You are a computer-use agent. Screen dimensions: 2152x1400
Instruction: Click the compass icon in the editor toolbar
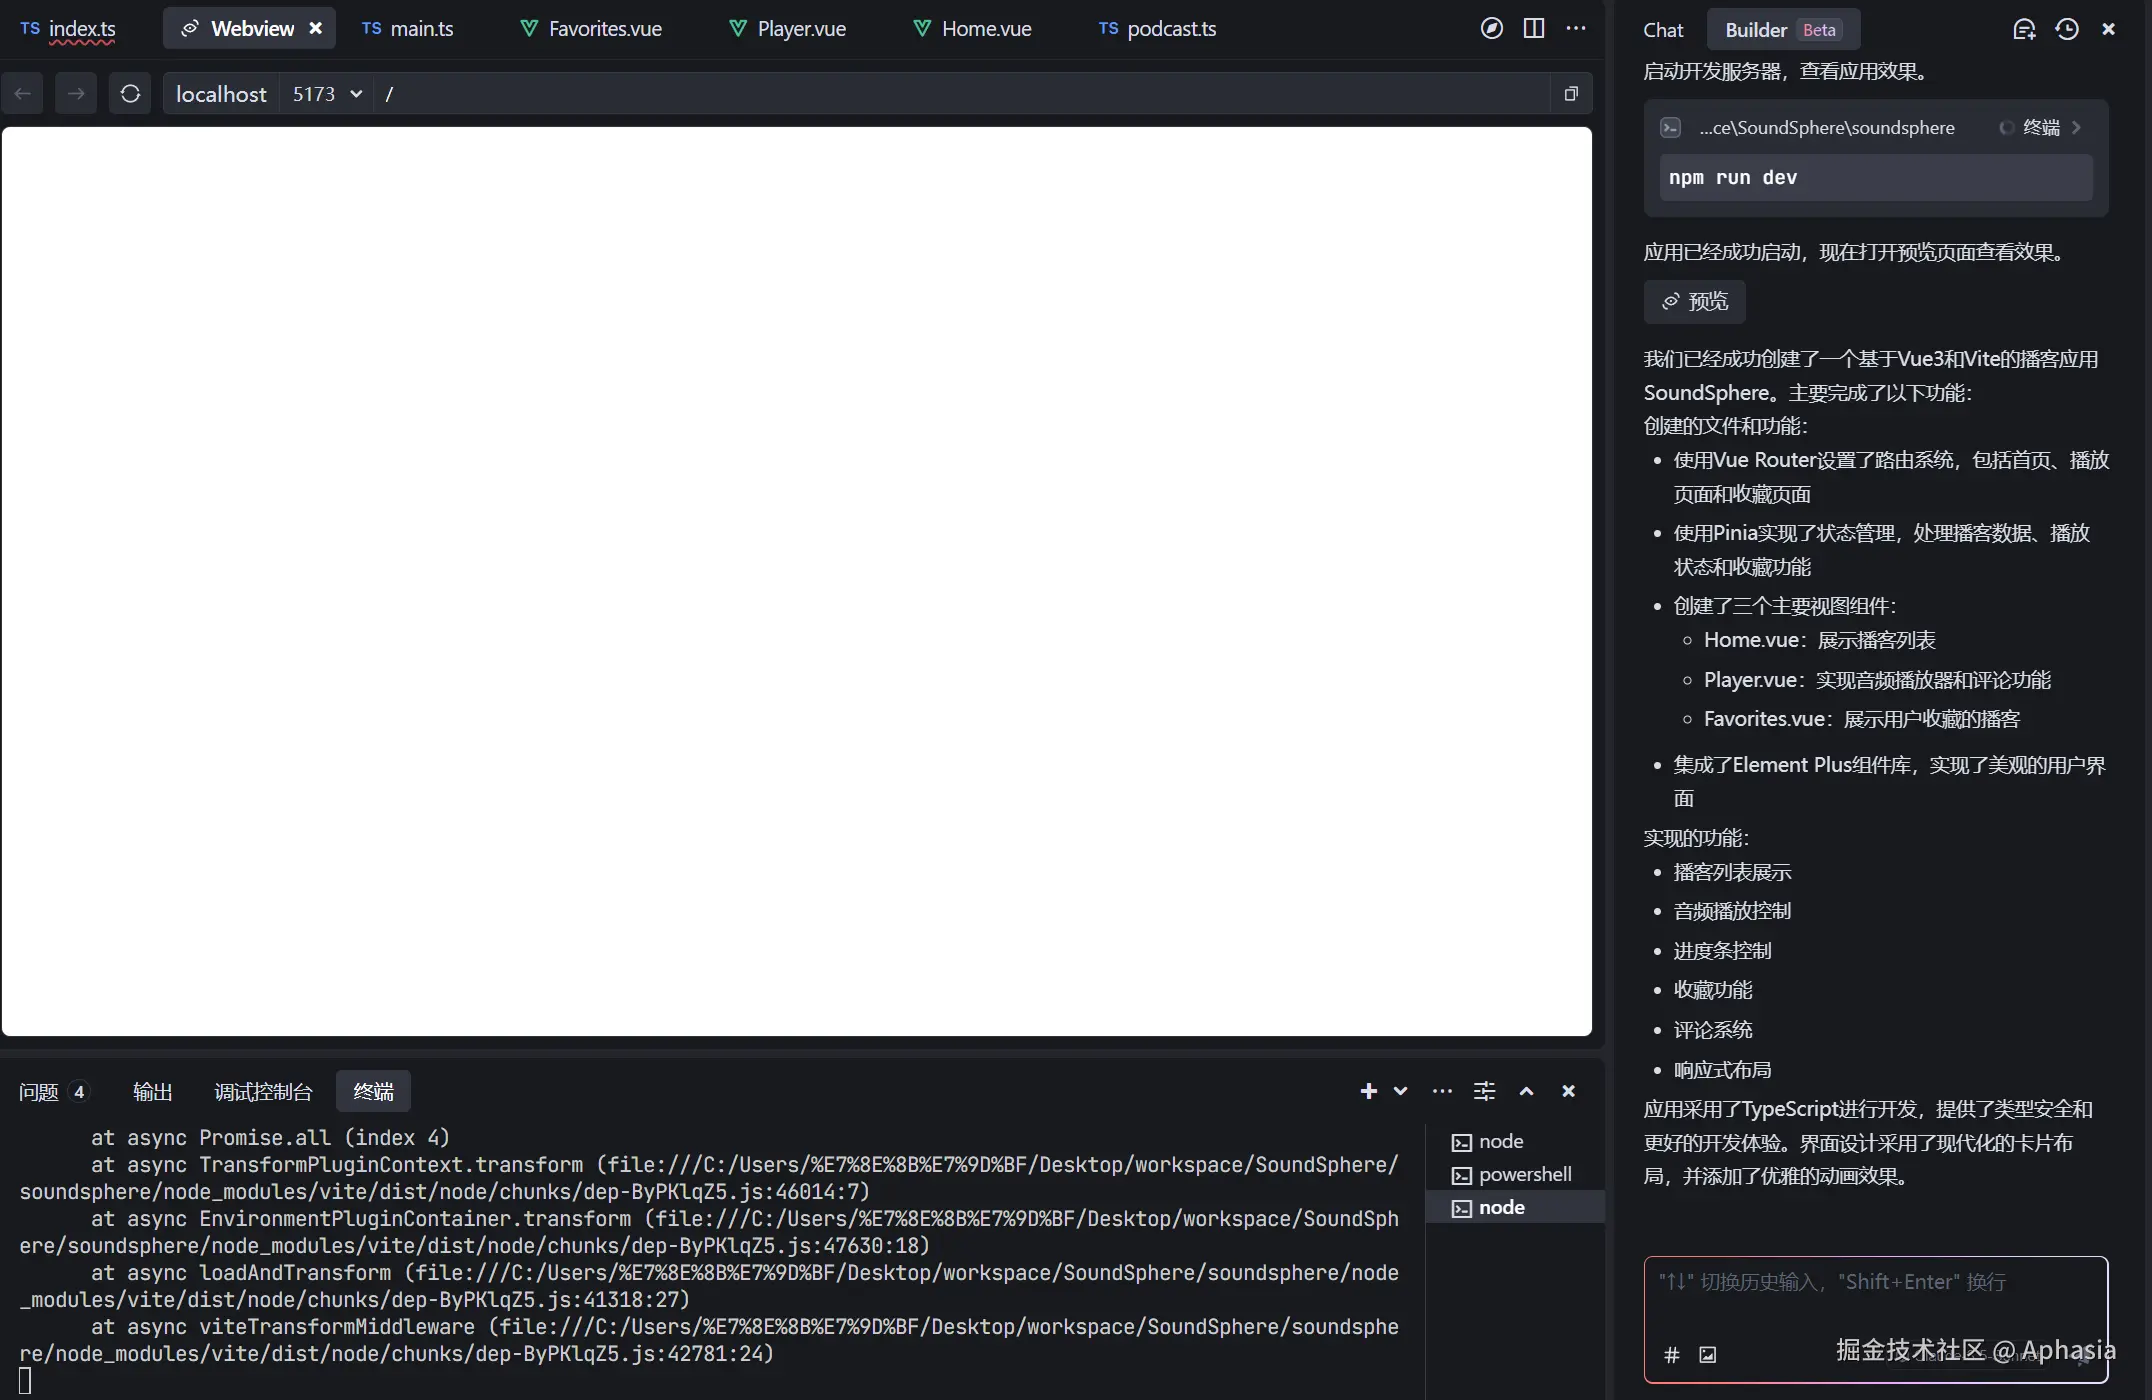click(x=1491, y=28)
